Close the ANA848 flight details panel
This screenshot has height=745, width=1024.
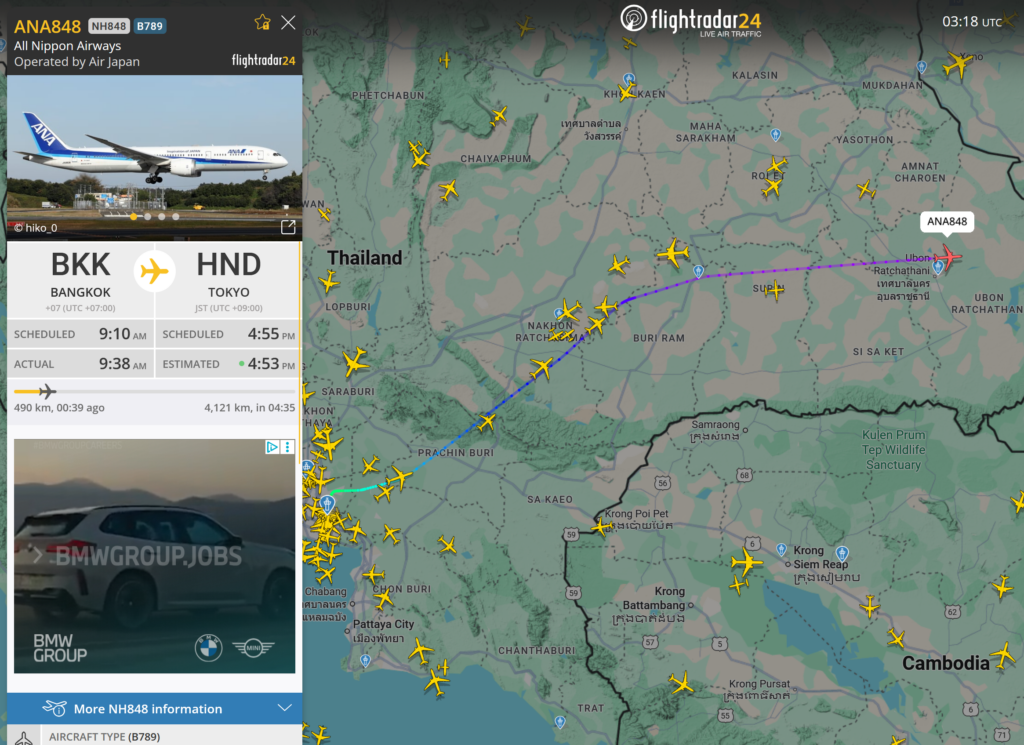click(288, 22)
